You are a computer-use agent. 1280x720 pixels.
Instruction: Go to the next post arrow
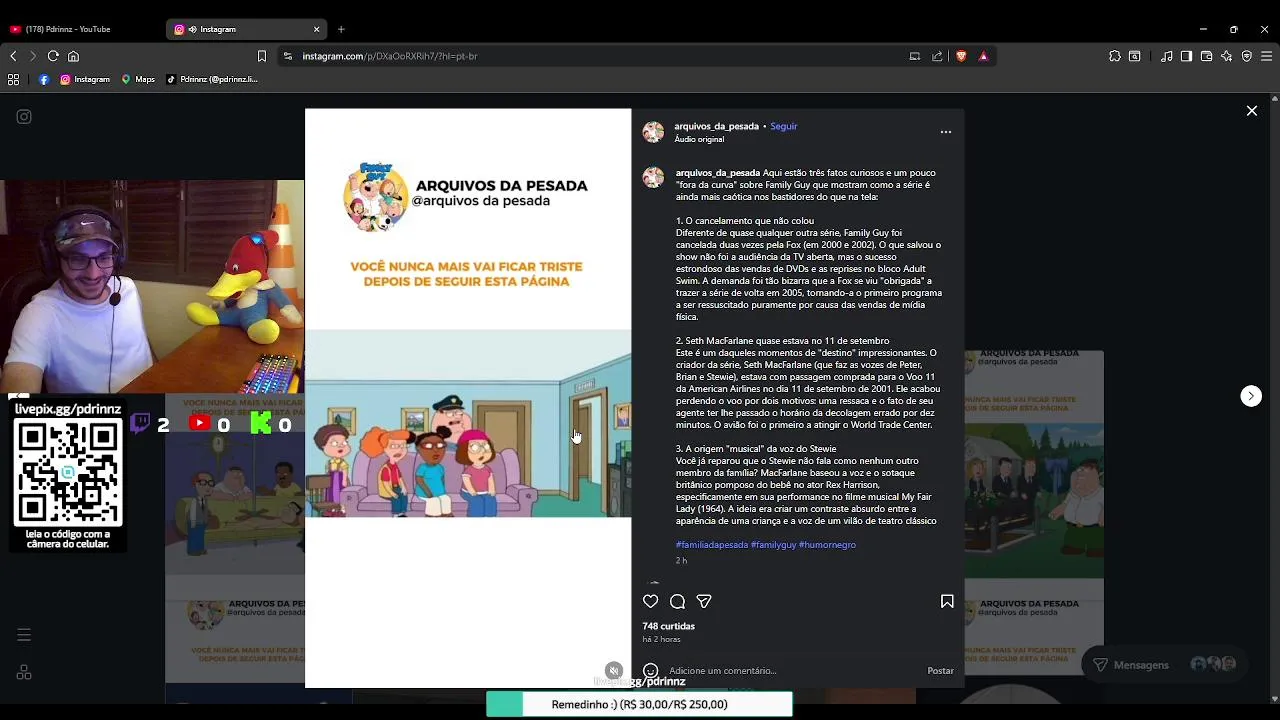(x=1251, y=396)
